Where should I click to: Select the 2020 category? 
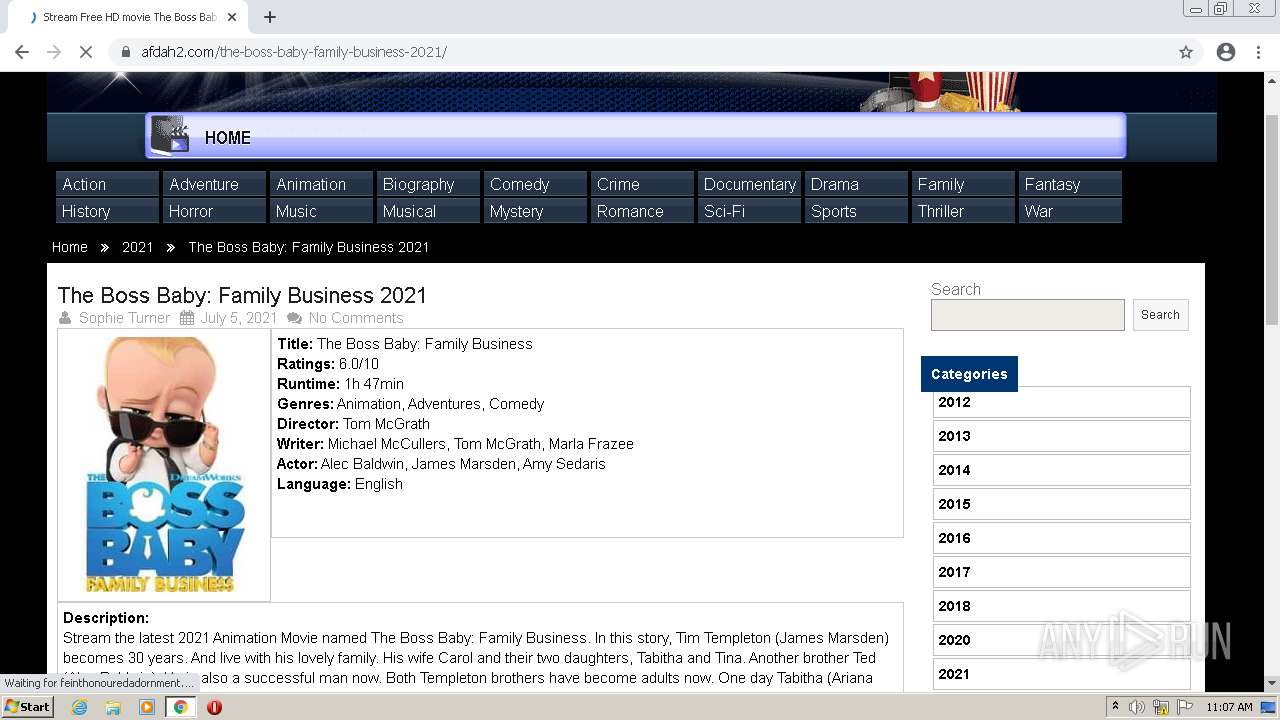[1061, 640]
